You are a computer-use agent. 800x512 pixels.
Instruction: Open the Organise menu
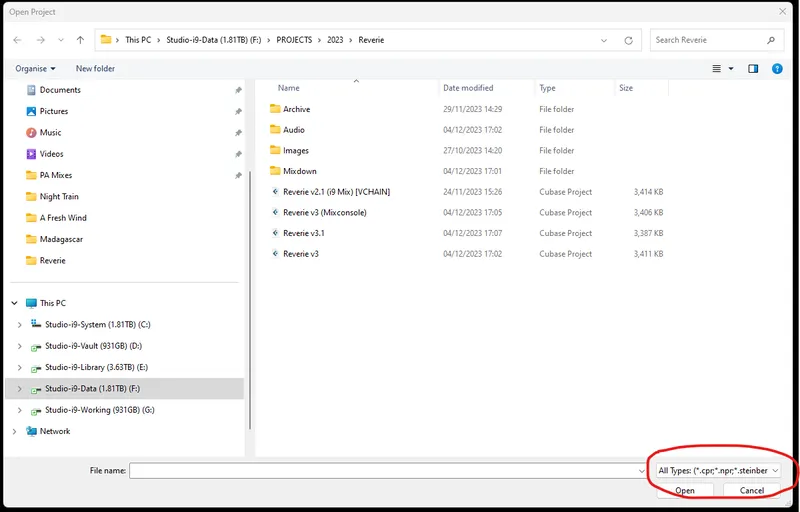pyautogui.click(x=35, y=68)
